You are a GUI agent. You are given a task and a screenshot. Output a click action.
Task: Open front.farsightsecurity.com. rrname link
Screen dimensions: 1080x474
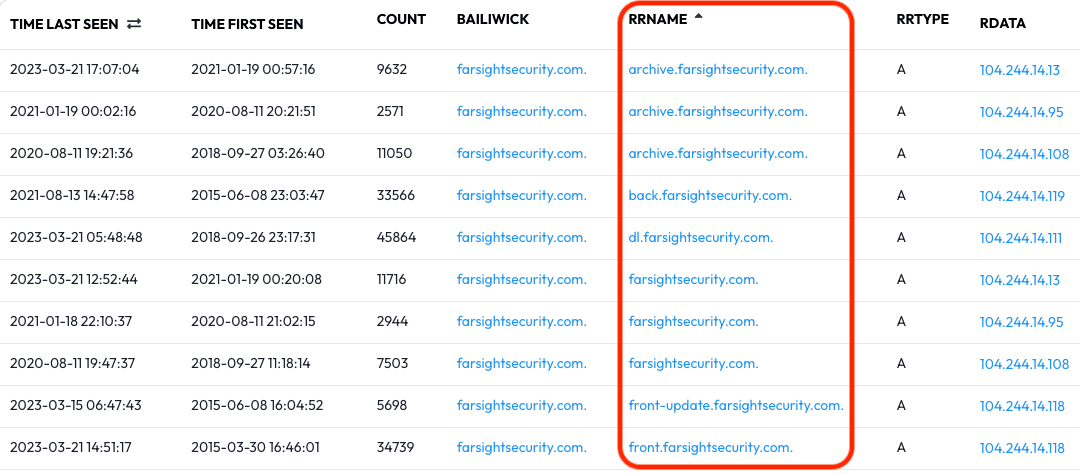711,448
